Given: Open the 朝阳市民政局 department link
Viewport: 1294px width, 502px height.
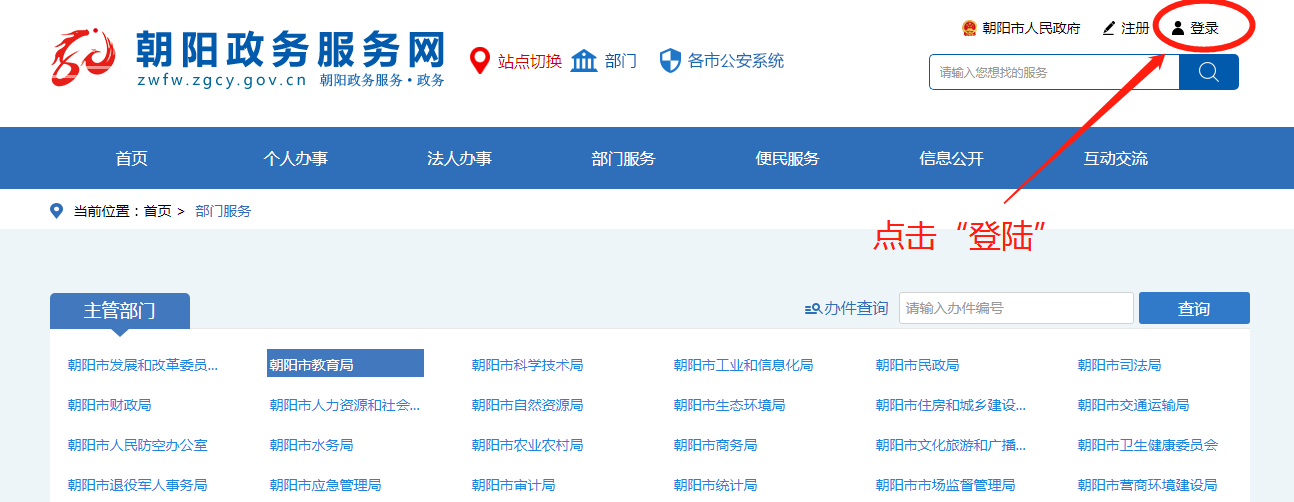Looking at the screenshot, I should click(917, 365).
